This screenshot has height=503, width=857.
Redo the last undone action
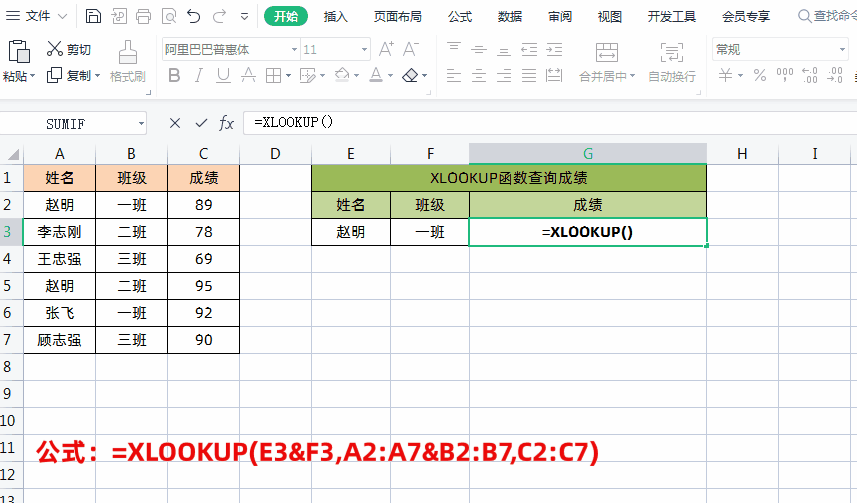[x=219, y=16]
